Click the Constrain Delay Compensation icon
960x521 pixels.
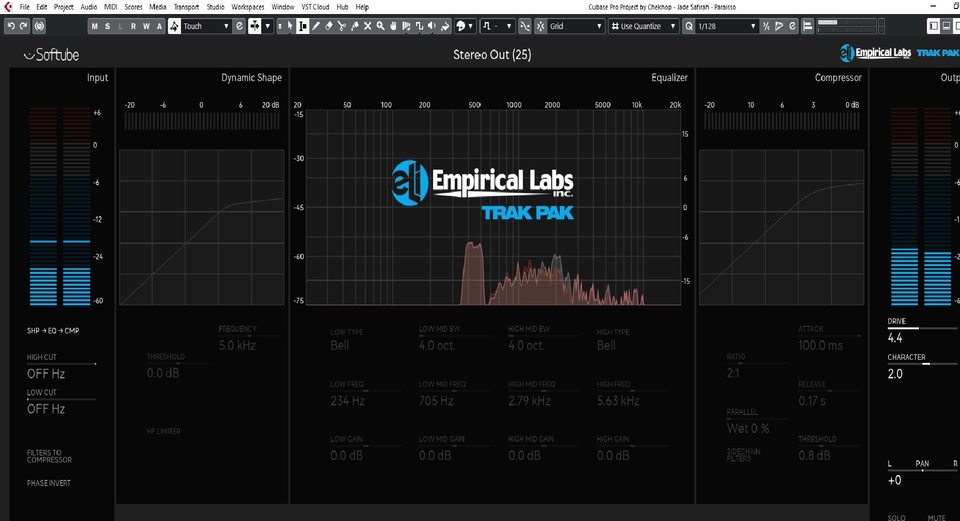39,26
